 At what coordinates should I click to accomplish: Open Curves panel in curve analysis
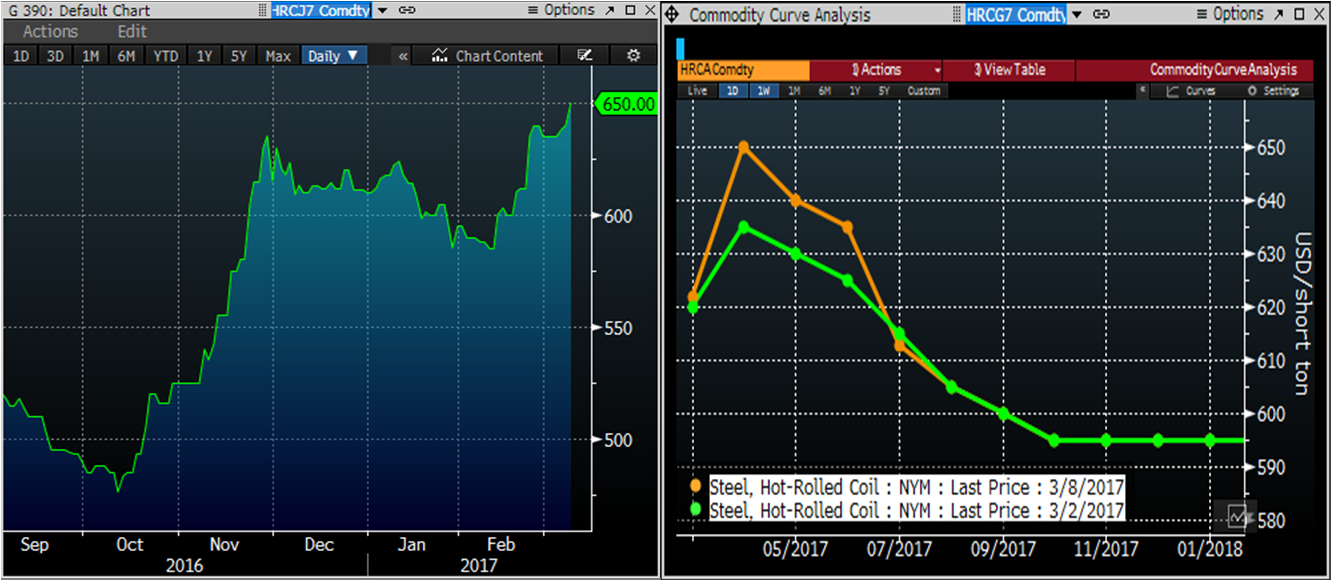[x=1190, y=91]
